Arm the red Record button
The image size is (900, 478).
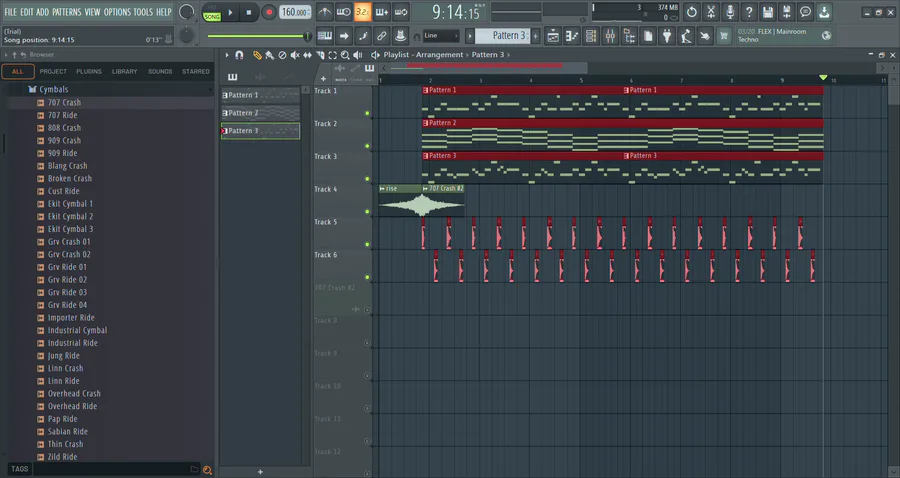click(269, 12)
